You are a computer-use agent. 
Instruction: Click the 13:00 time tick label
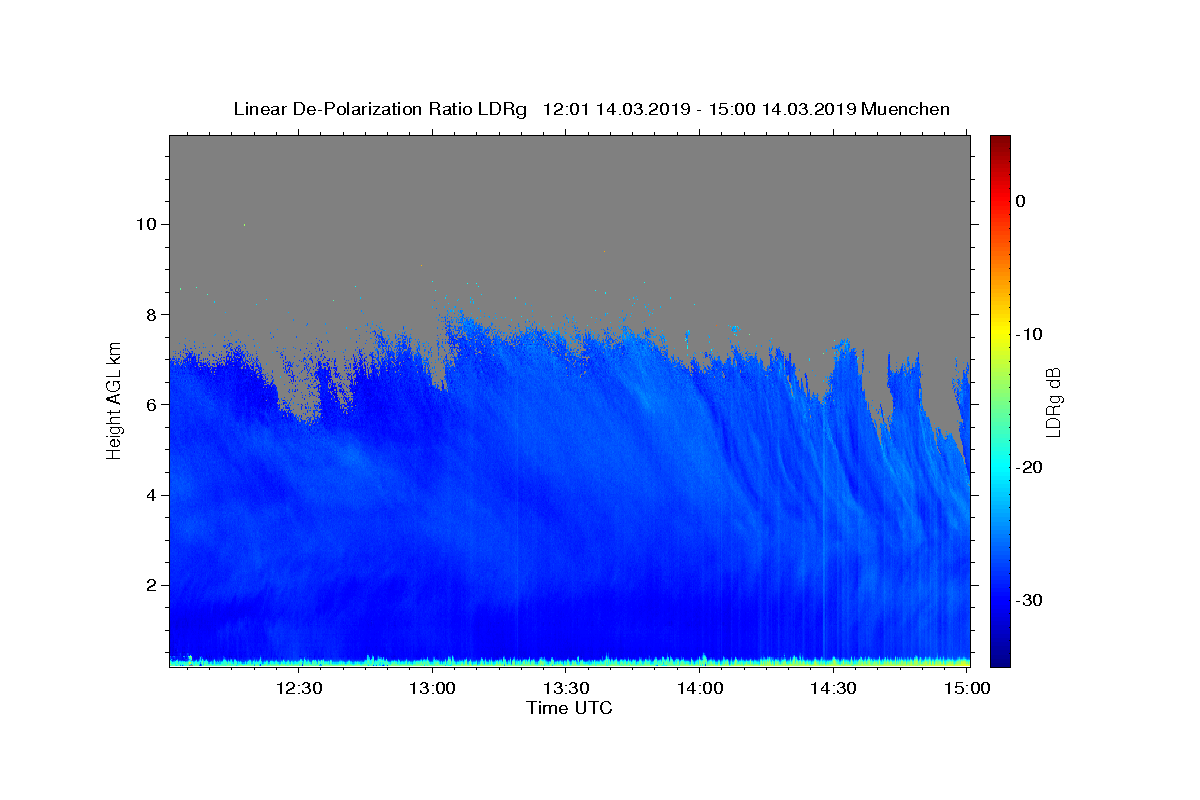[x=433, y=688]
